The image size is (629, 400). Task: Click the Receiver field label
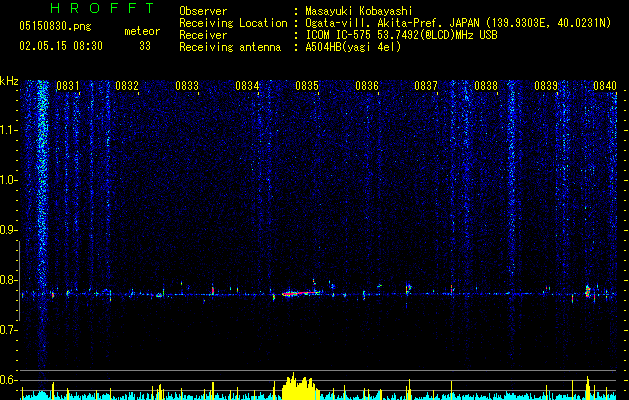coord(203,35)
